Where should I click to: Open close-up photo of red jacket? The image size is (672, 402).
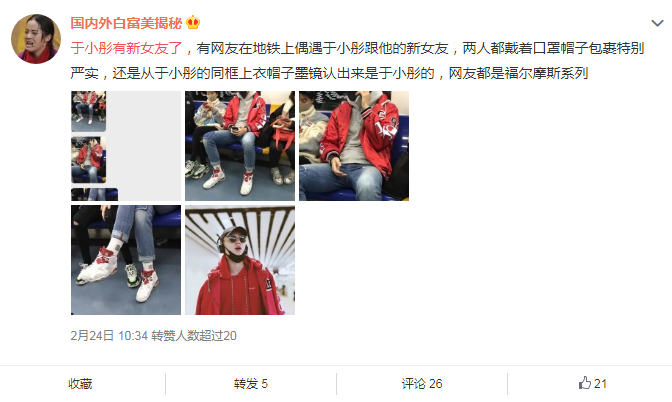354,146
